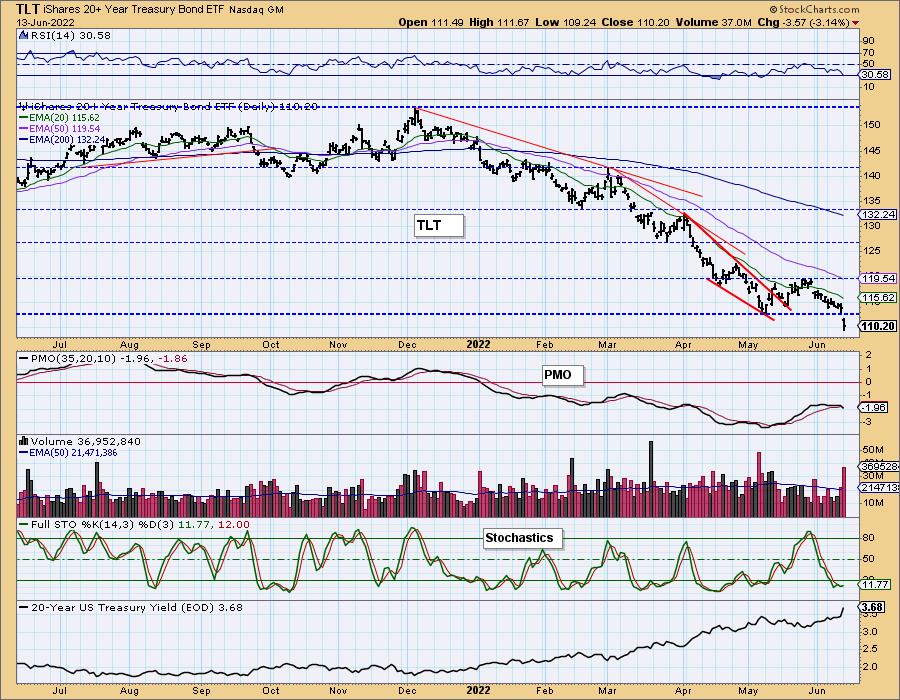The width and height of the screenshot is (900, 700).
Task: Click the 110.20 last price axis tag
Action: point(879,326)
